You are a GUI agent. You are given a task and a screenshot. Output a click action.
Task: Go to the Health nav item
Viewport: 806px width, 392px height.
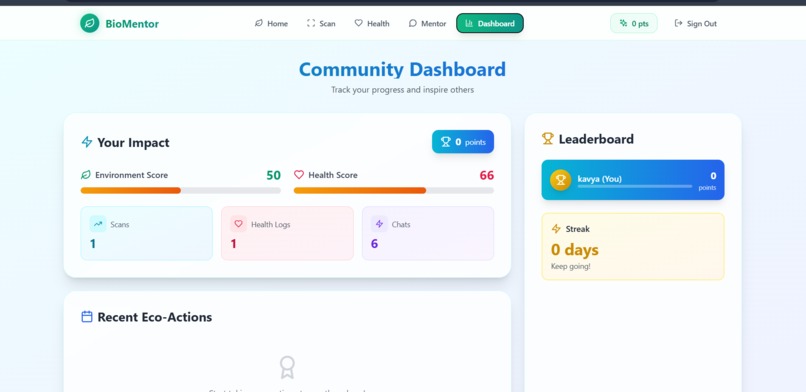coord(372,23)
